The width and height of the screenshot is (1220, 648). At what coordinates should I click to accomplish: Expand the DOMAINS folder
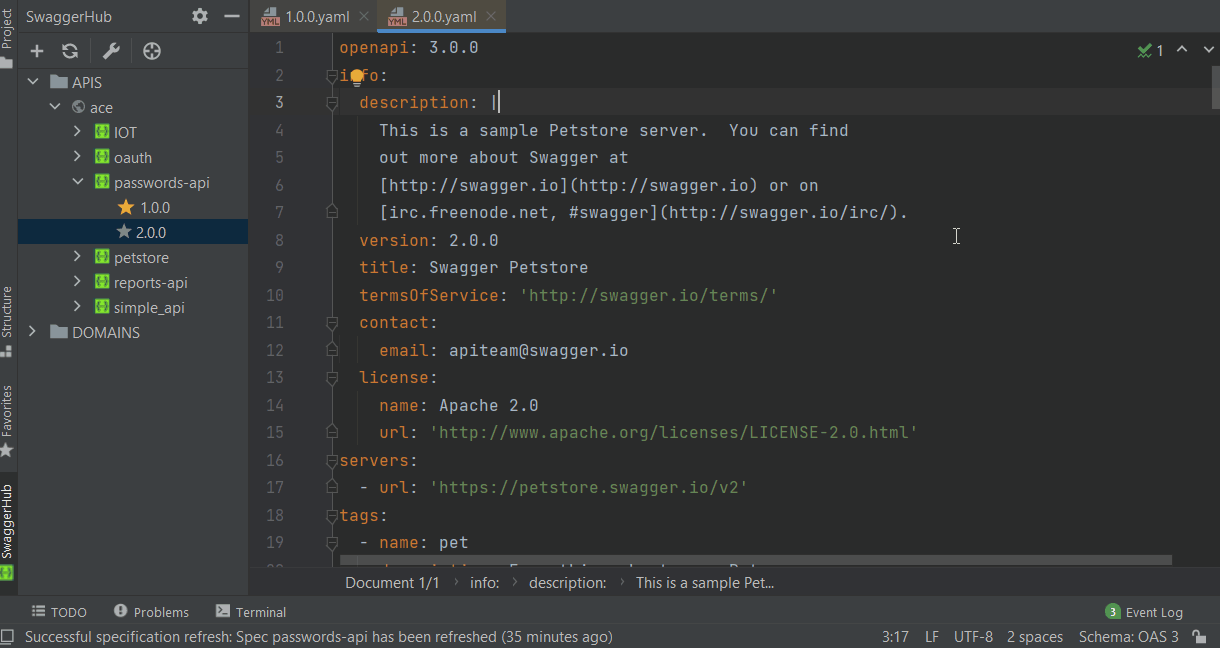click(x=33, y=332)
